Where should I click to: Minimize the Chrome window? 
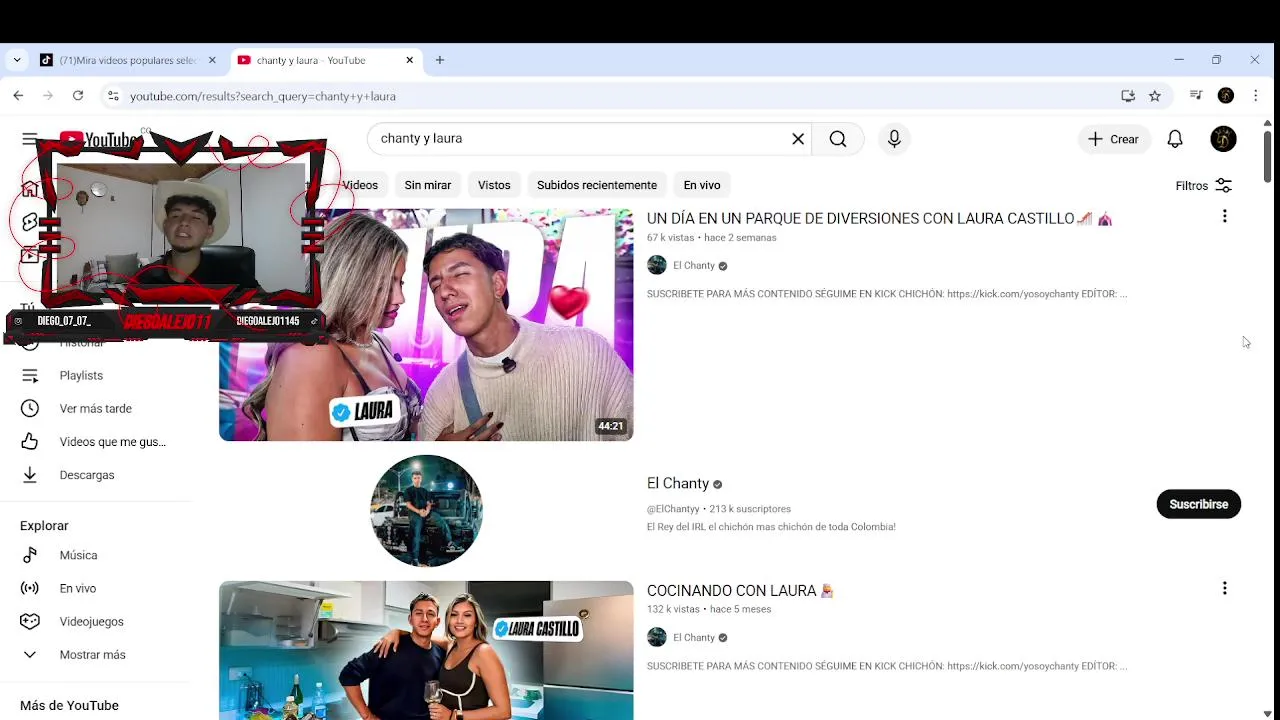point(1179,60)
